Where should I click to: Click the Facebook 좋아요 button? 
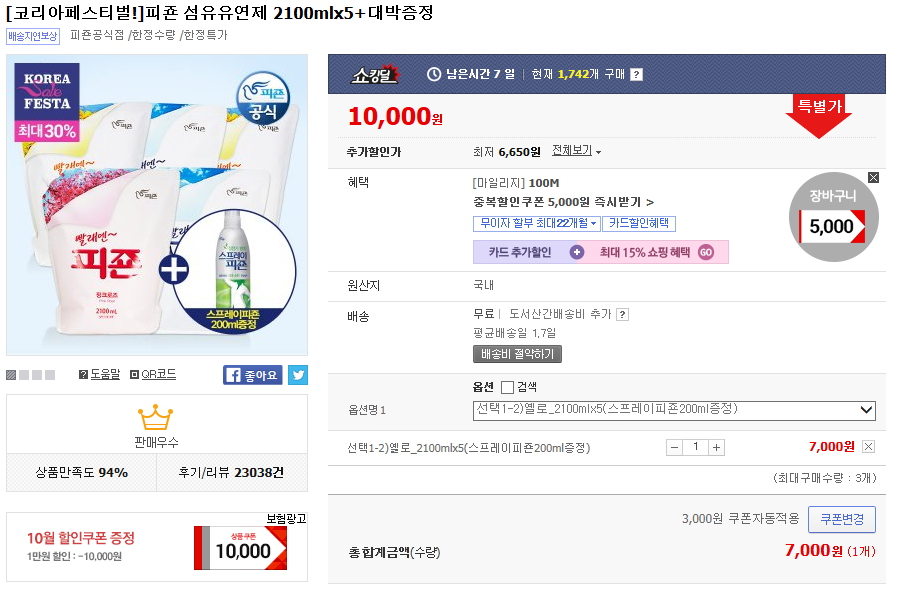click(252, 375)
